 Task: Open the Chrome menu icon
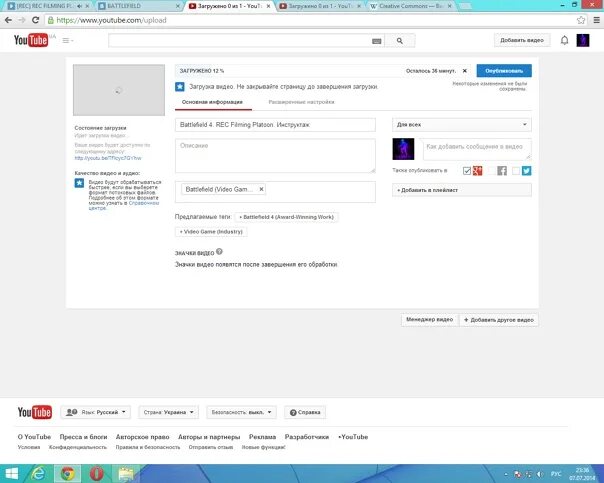596,20
